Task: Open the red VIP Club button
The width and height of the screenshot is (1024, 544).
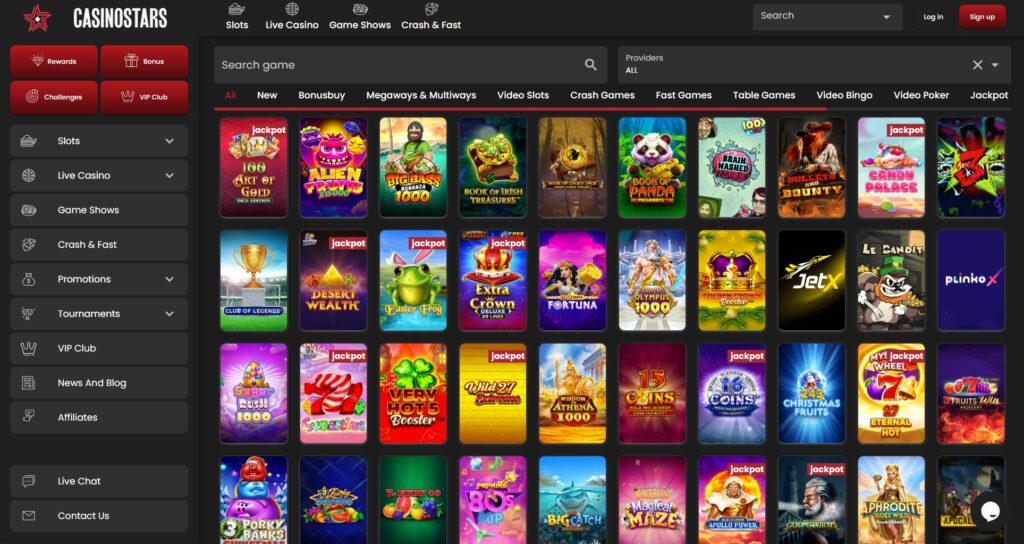Action: (144, 97)
